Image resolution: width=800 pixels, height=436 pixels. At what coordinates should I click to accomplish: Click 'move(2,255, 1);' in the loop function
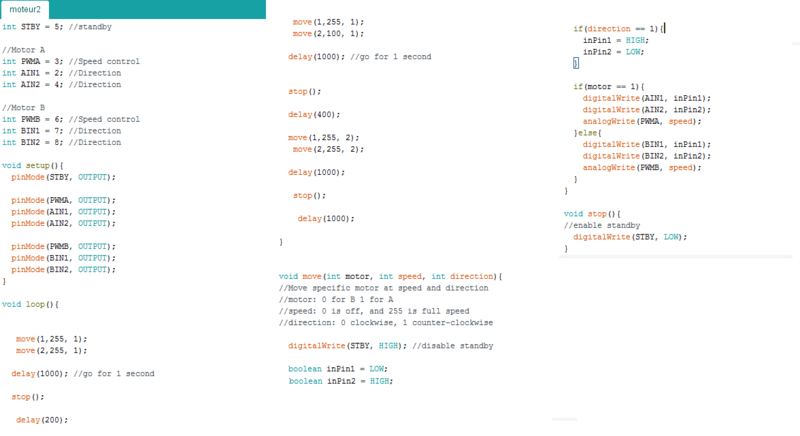51,350
